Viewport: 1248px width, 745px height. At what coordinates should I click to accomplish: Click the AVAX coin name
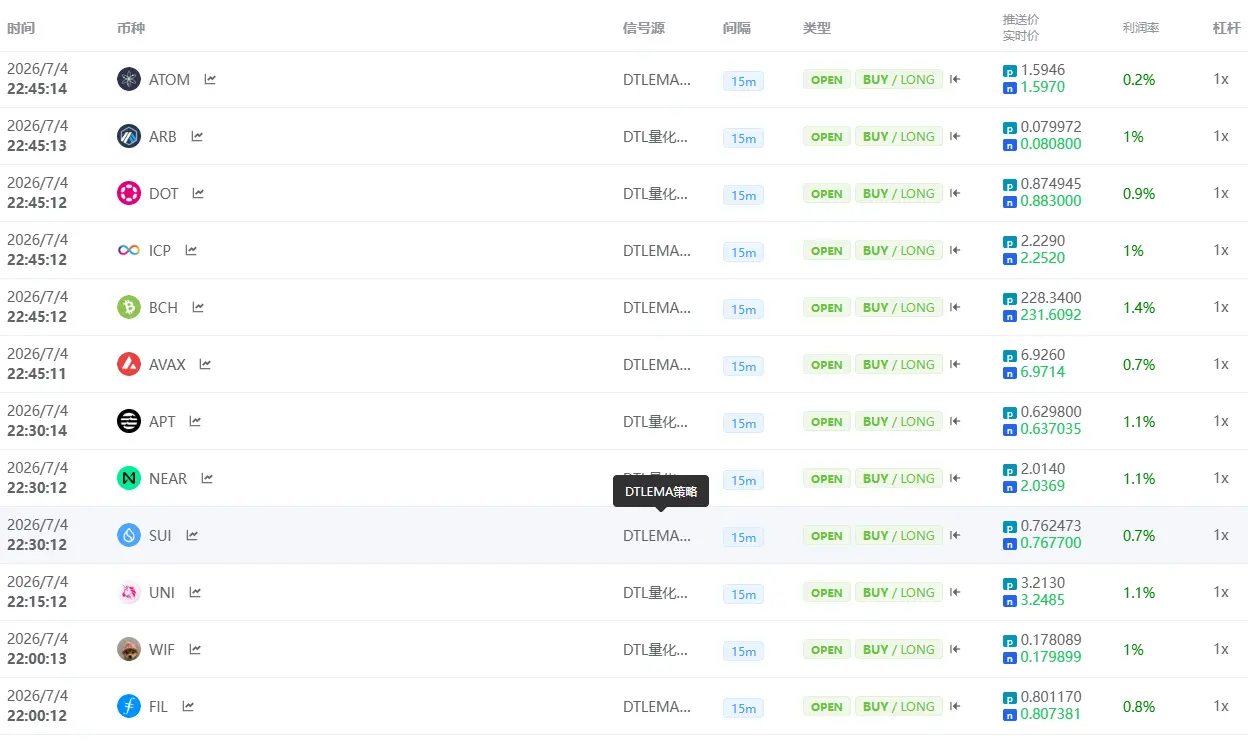tap(167, 364)
